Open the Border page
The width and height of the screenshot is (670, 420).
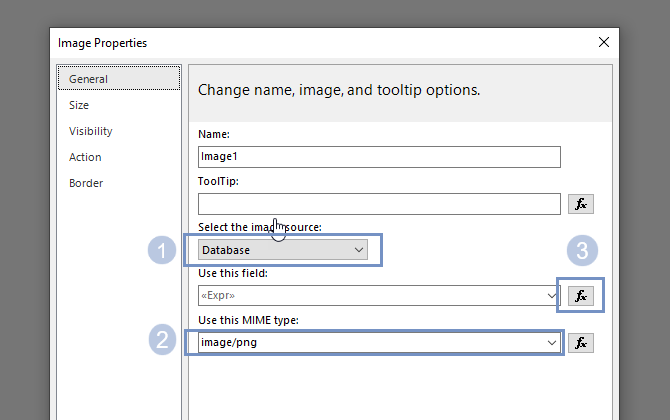tap(86, 183)
